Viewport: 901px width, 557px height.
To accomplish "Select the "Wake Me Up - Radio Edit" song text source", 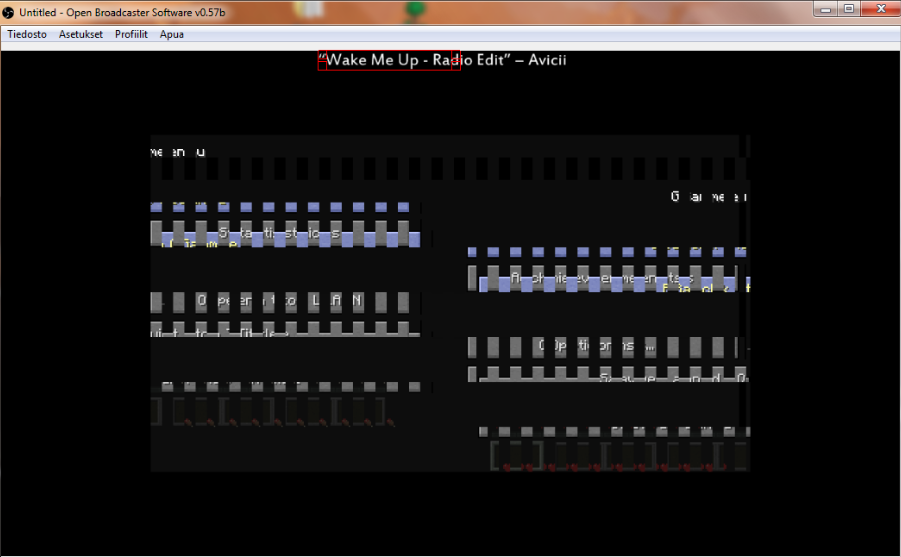I will click(x=442, y=60).
